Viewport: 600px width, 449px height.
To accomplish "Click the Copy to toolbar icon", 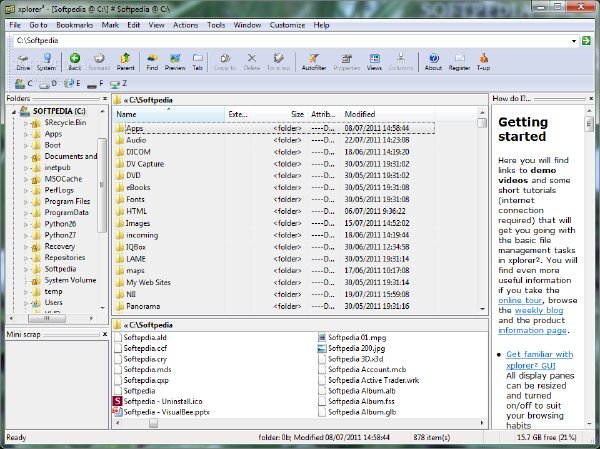I will click(x=225, y=62).
